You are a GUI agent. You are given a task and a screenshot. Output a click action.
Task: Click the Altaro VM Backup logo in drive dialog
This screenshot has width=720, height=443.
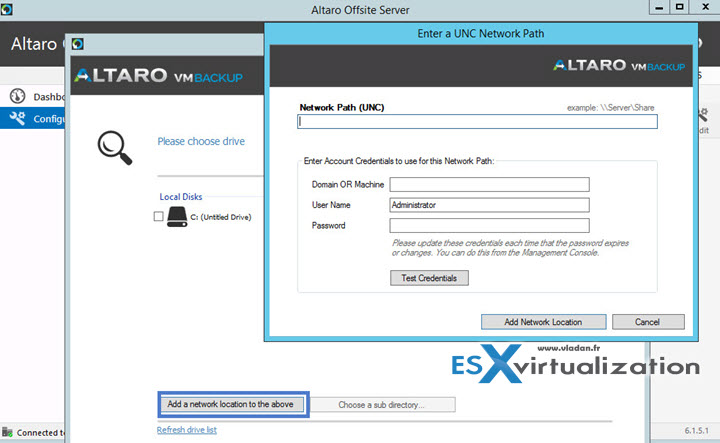point(158,76)
